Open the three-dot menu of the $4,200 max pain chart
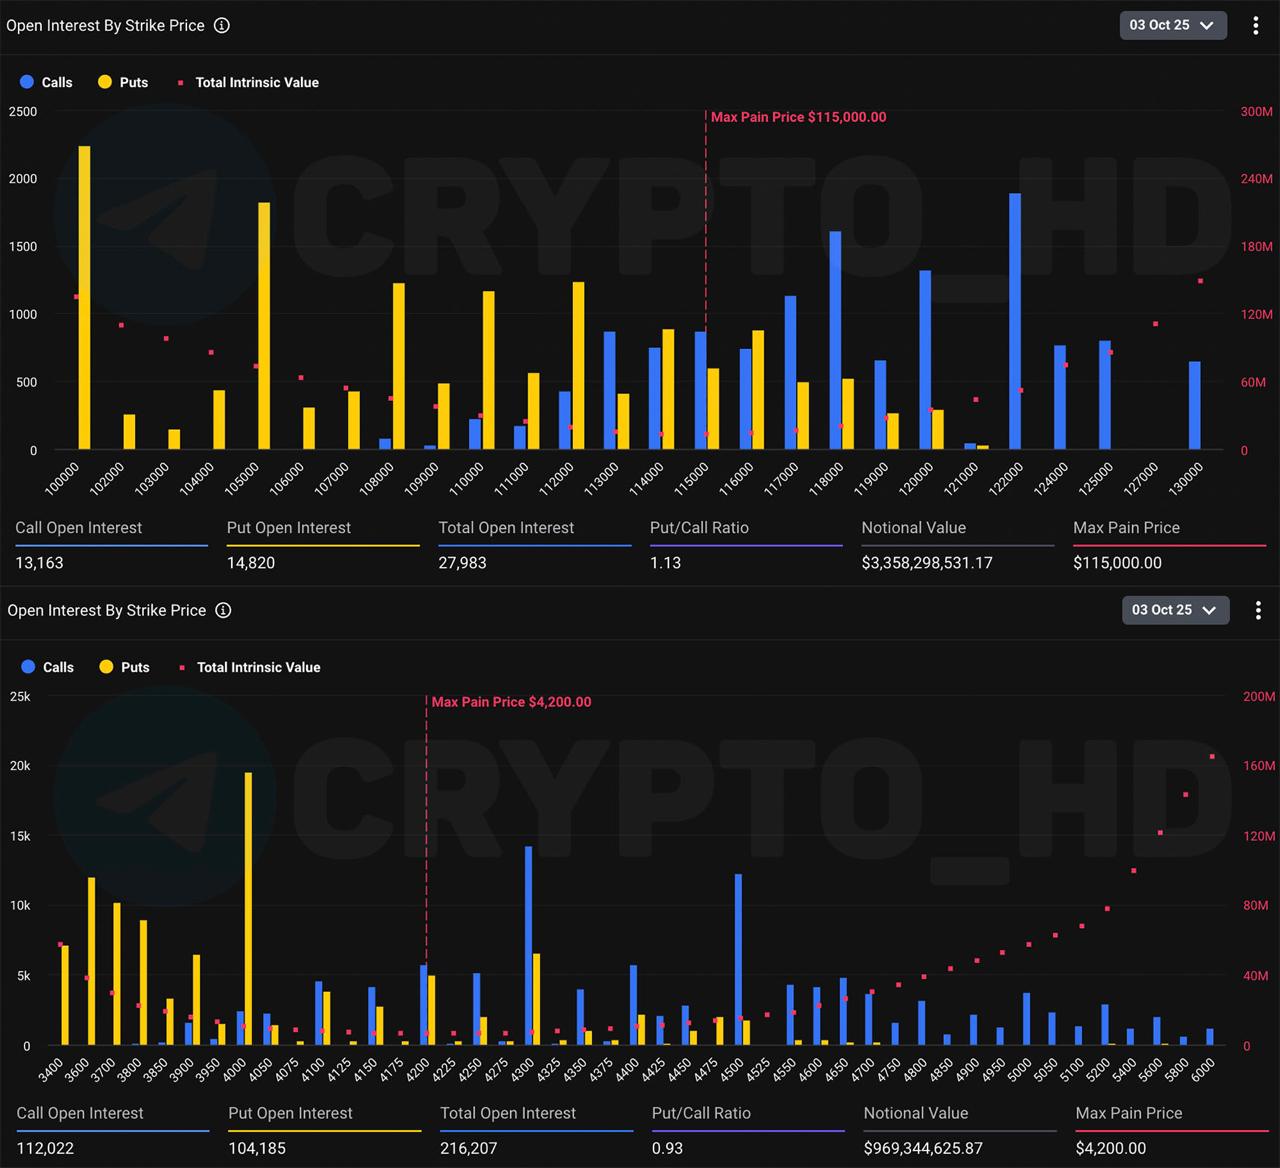 (1258, 610)
